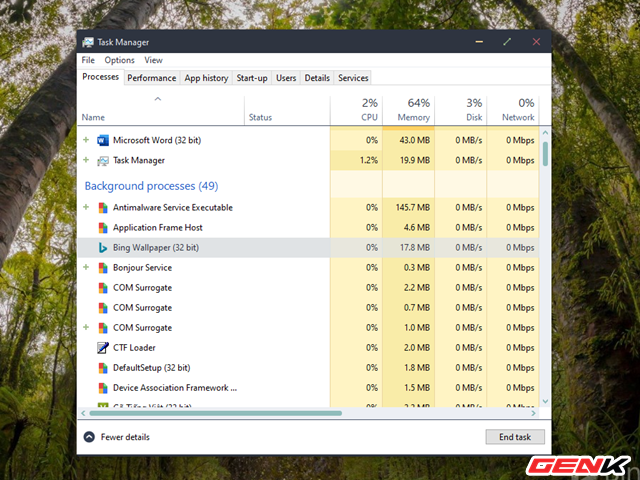Click the horizontal scrollbar thumb
This screenshot has width=640, height=480.
215,413
